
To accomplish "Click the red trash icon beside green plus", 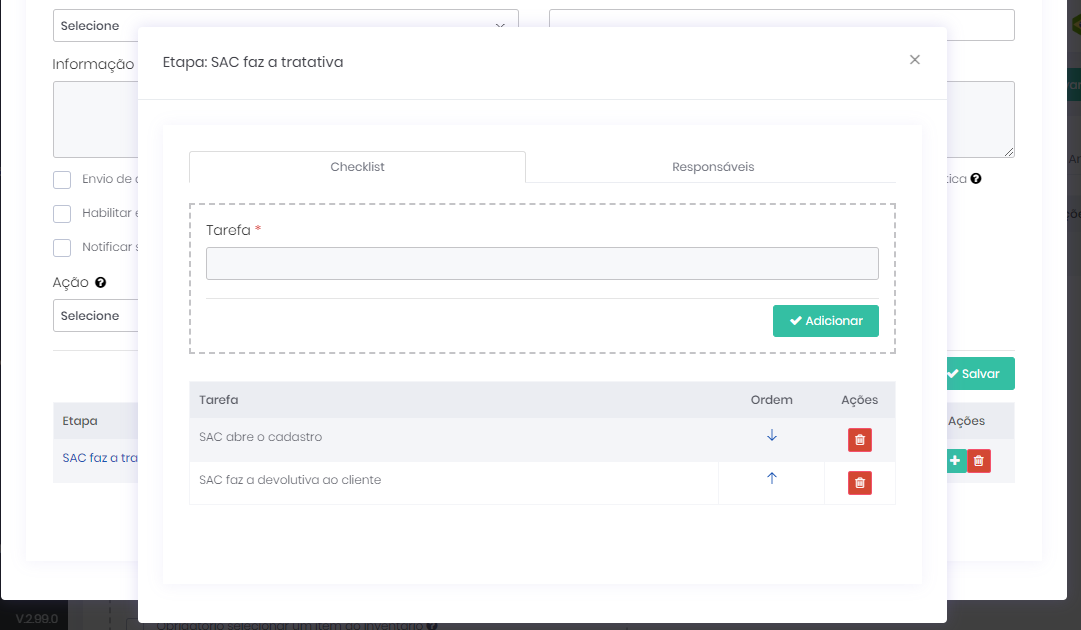I will (x=979, y=461).
